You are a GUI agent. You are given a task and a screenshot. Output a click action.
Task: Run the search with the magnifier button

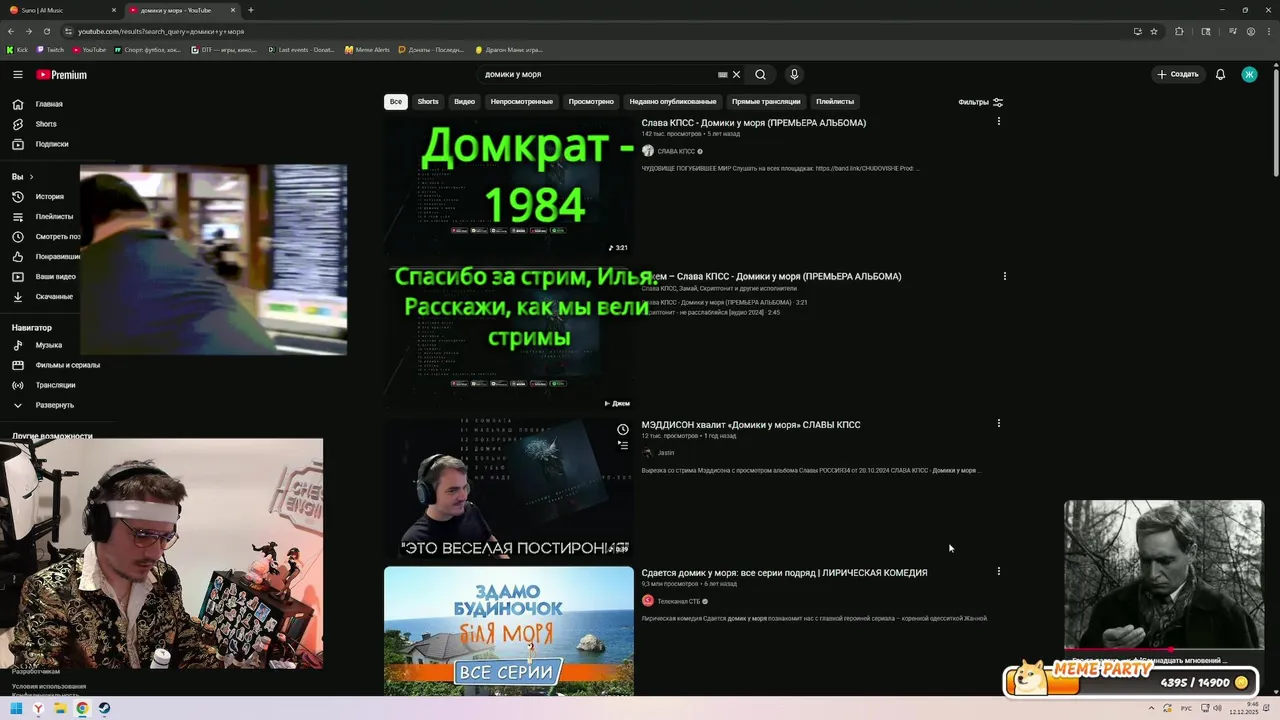click(x=761, y=74)
